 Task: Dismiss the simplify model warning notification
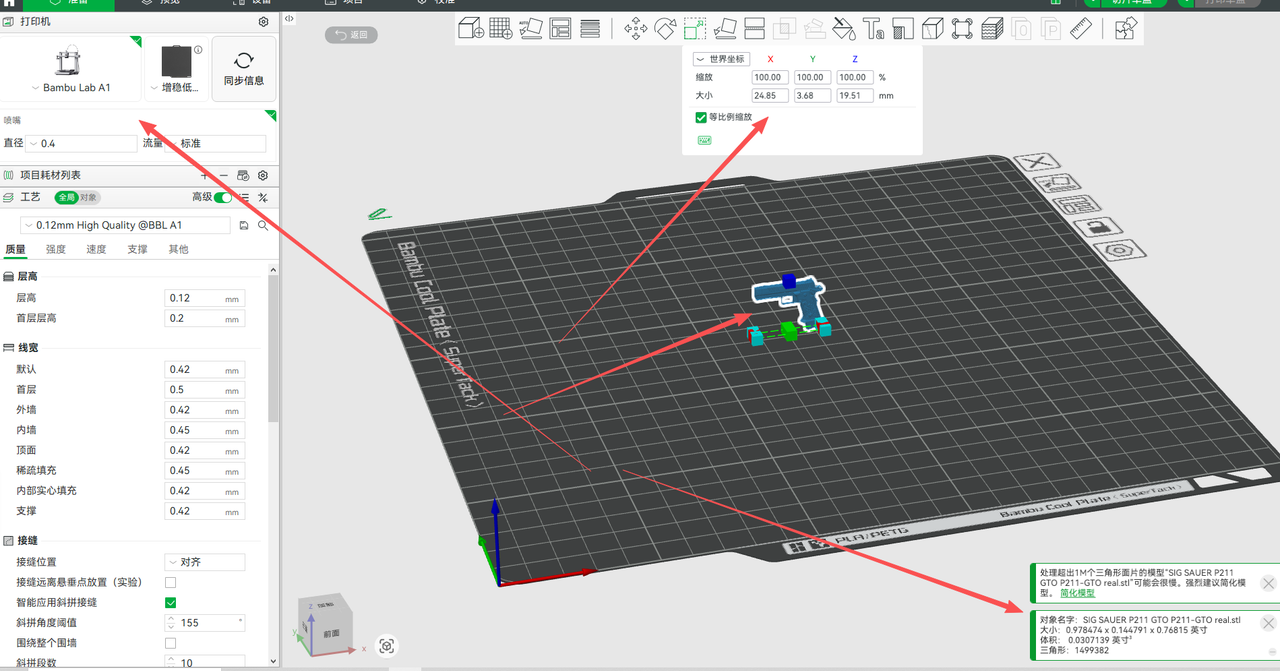tap(1268, 583)
